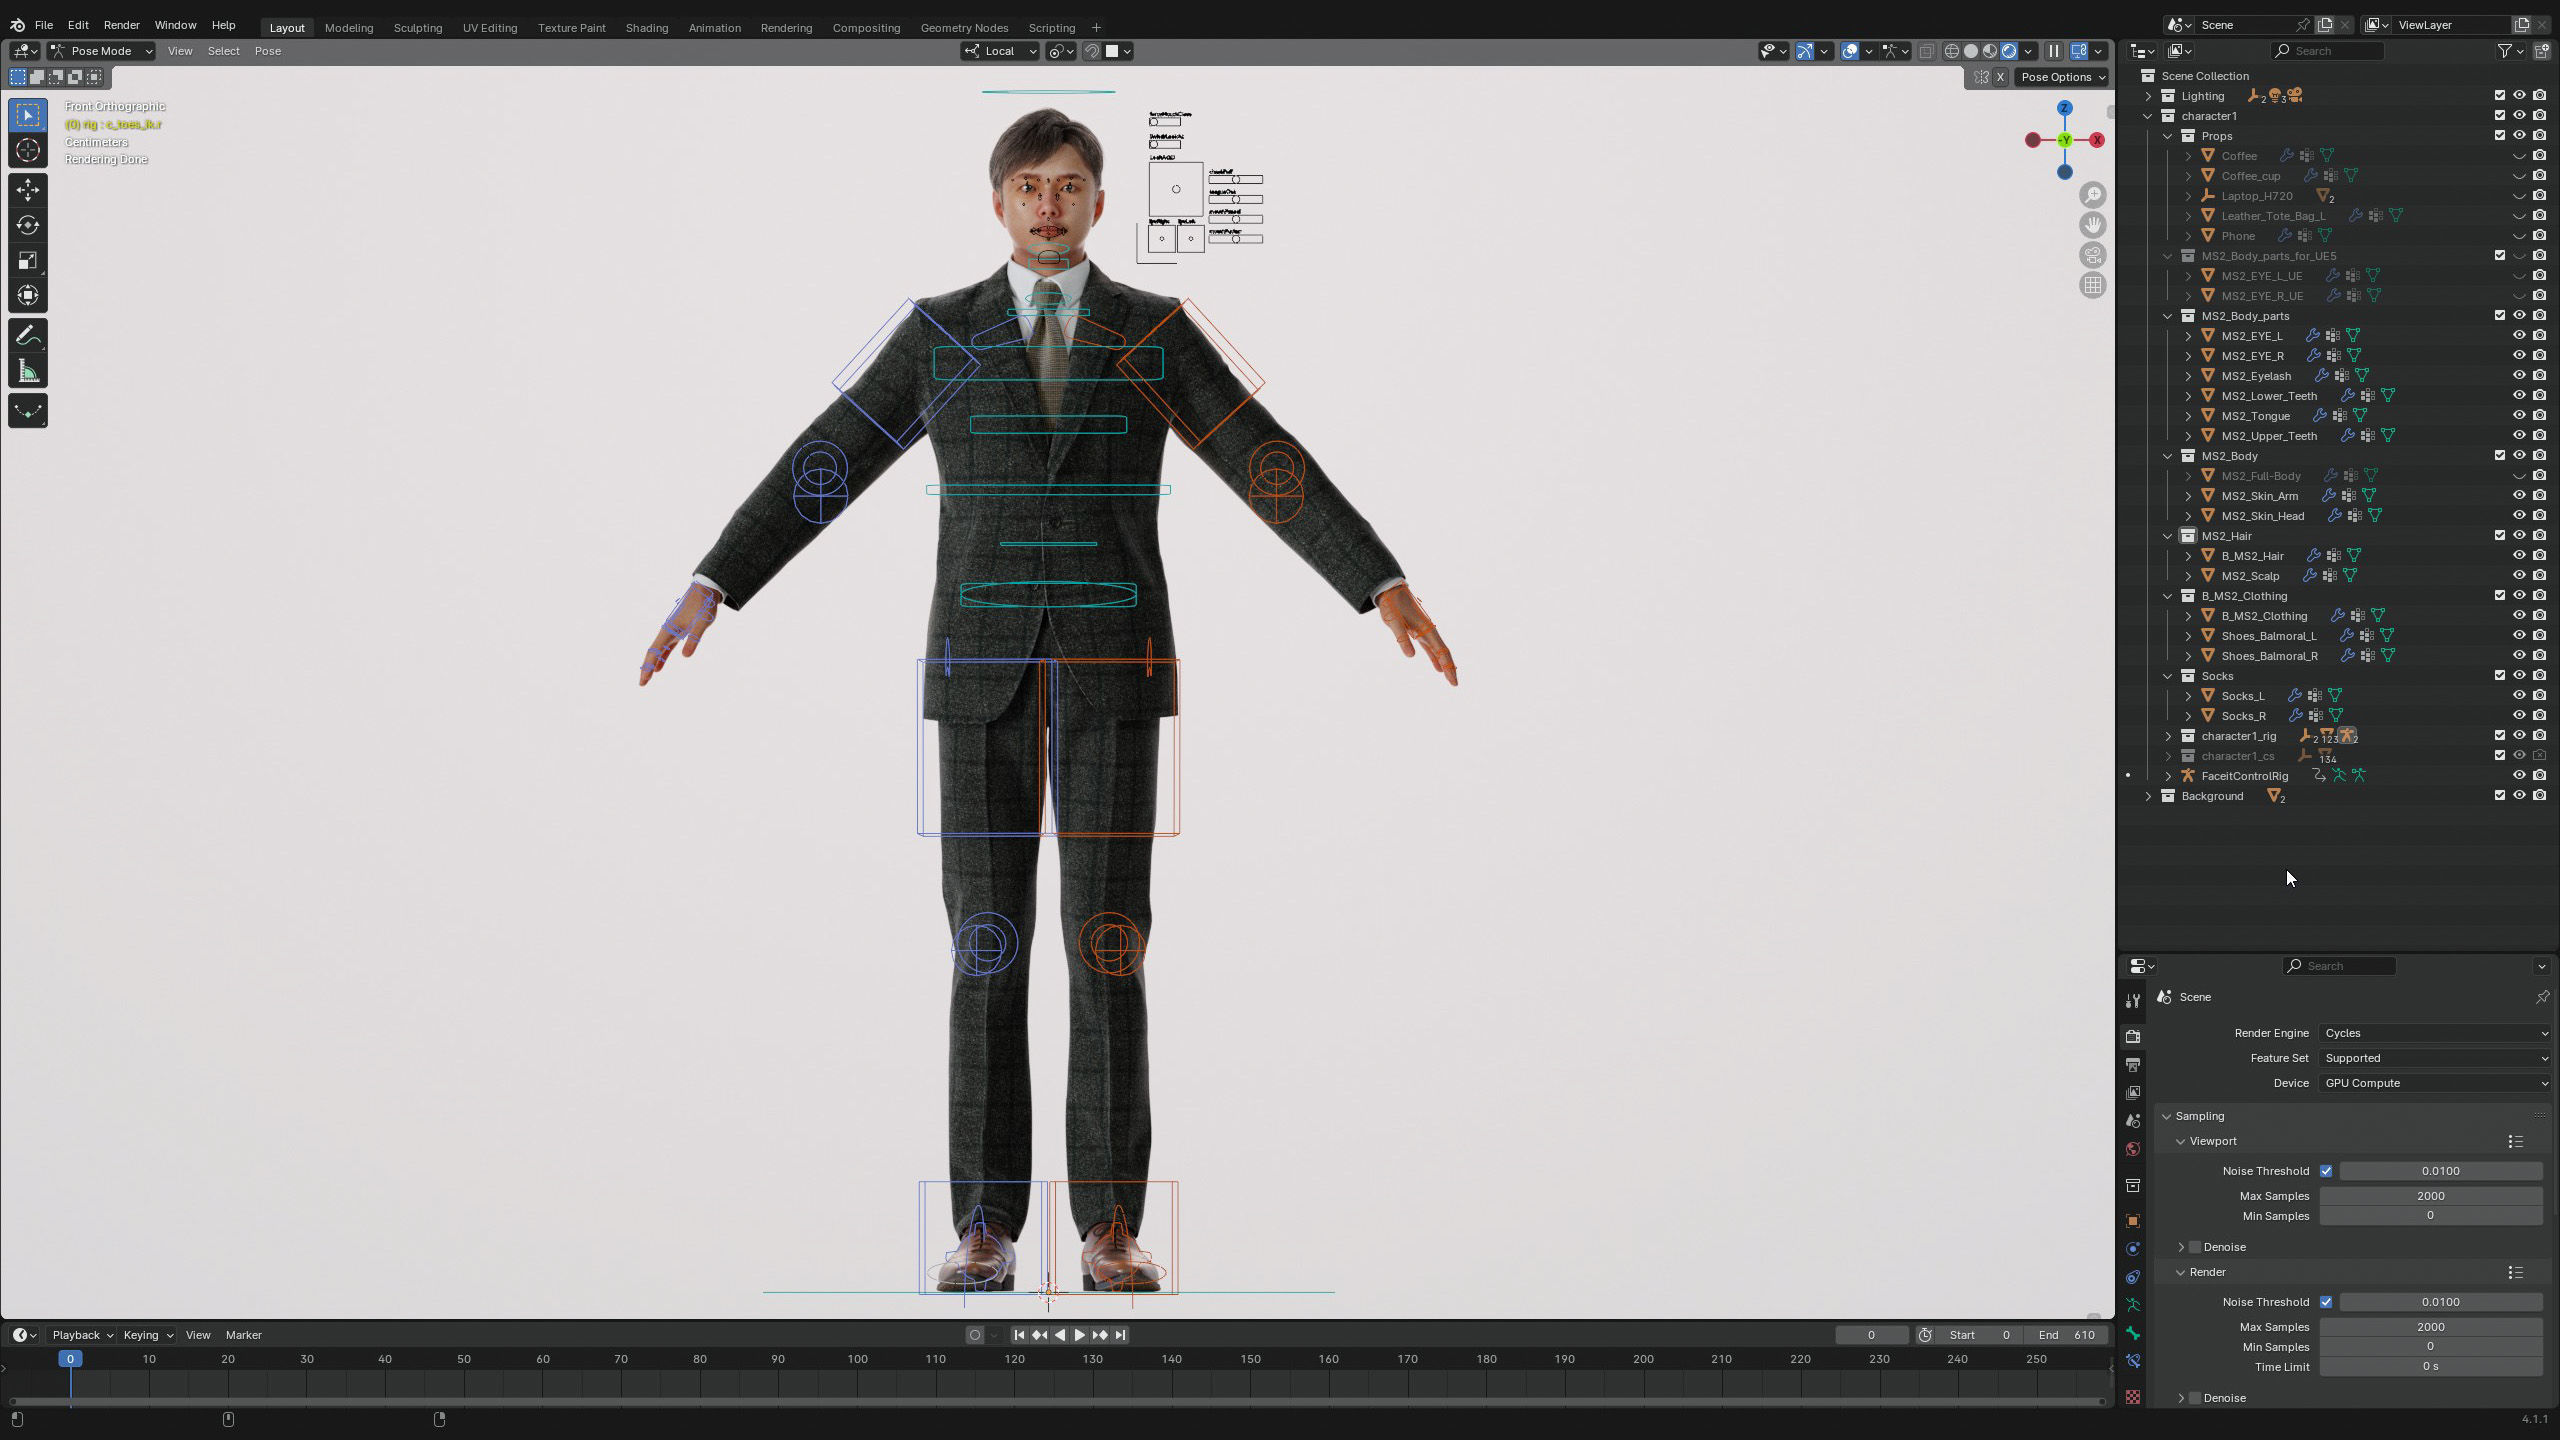Toggle the camera view icon
This screenshot has height=1440, width=2560.
(2093, 255)
